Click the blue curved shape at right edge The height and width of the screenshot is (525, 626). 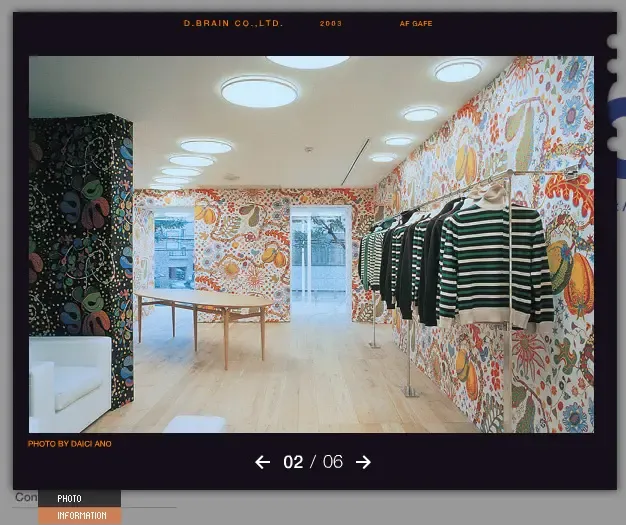(618, 136)
